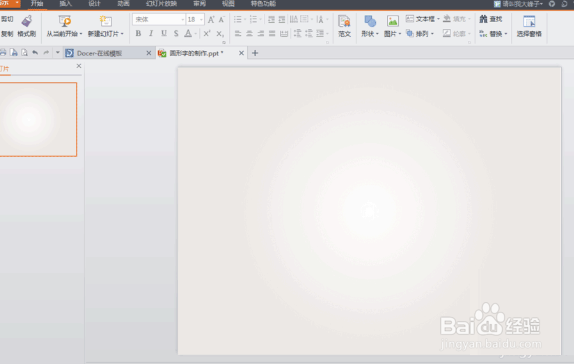Open the fill color (填充) control

(456, 19)
